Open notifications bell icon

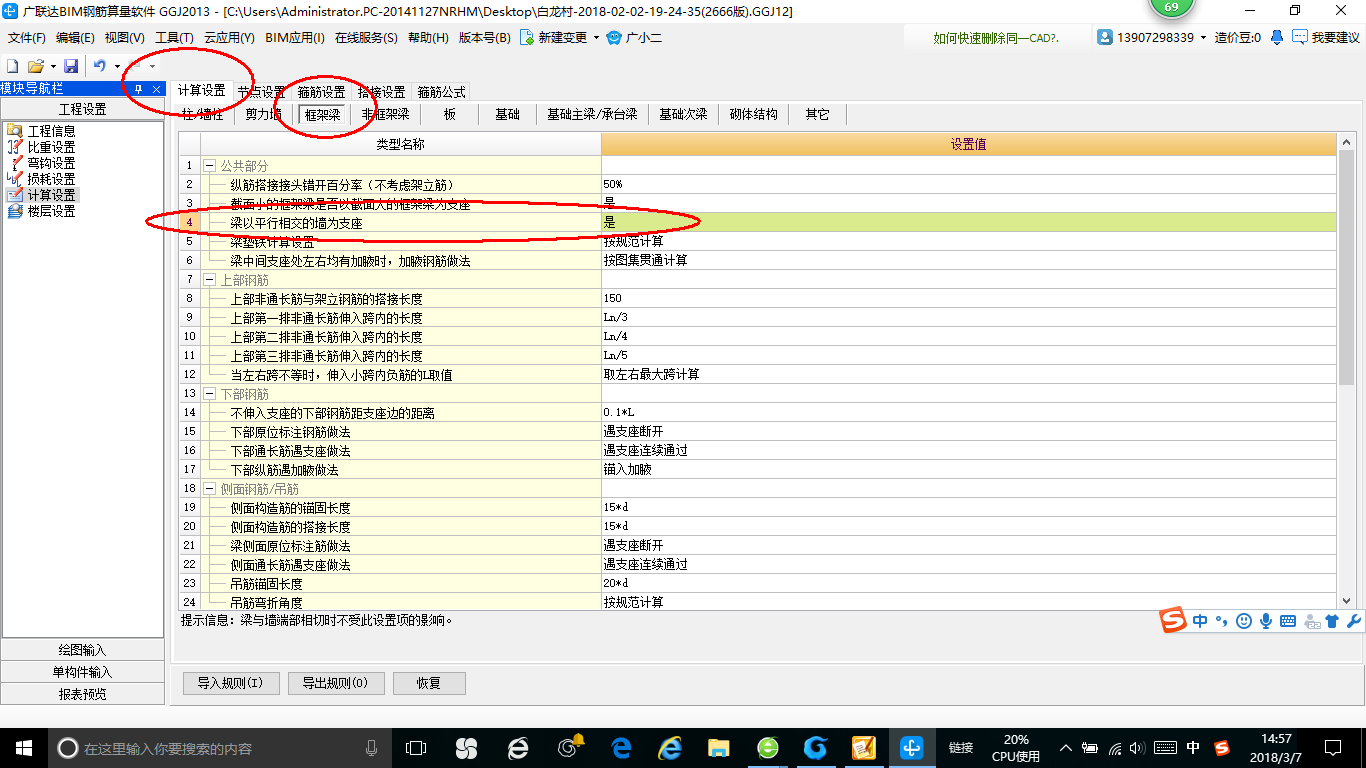[x=1277, y=37]
